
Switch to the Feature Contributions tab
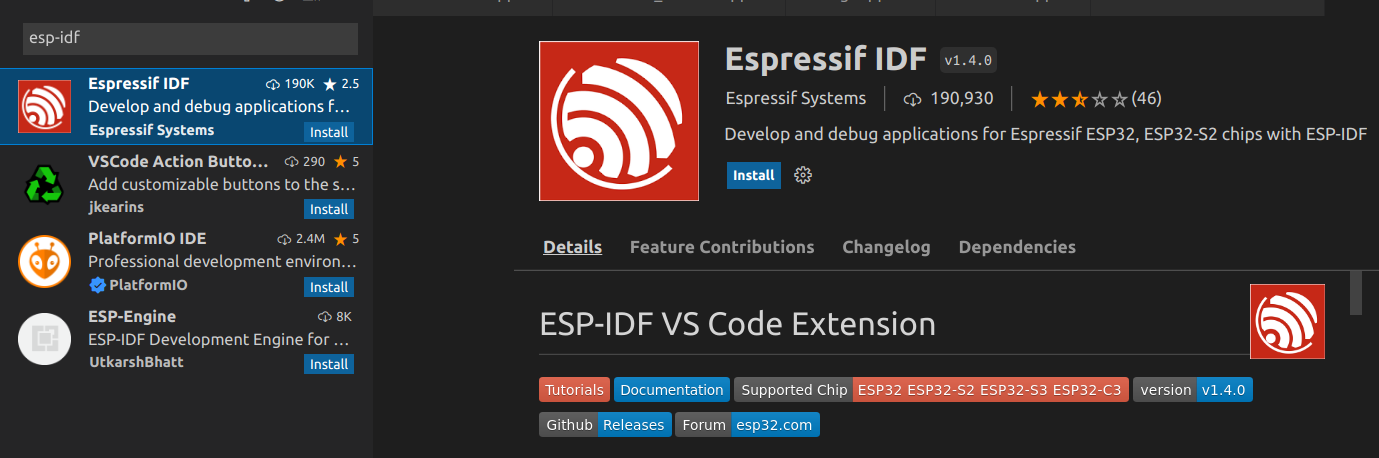point(721,247)
